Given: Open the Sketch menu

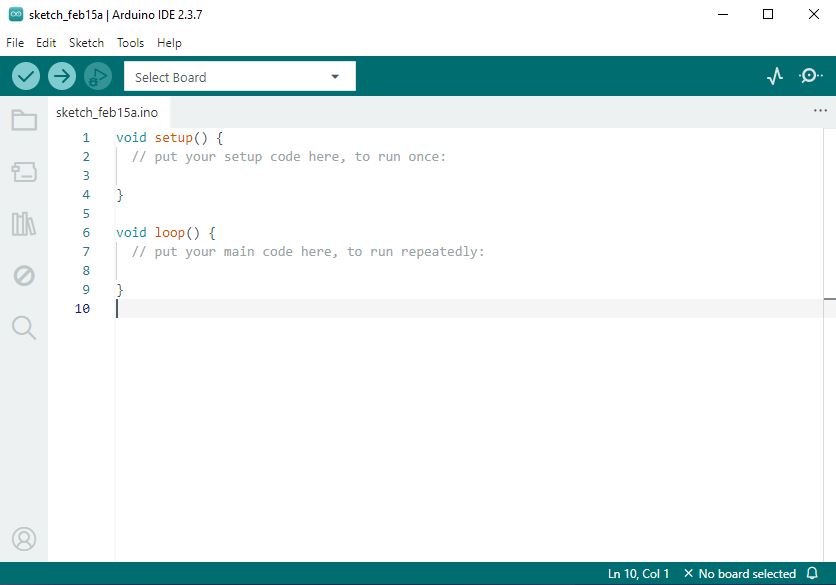Looking at the screenshot, I should (x=86, y=42).
